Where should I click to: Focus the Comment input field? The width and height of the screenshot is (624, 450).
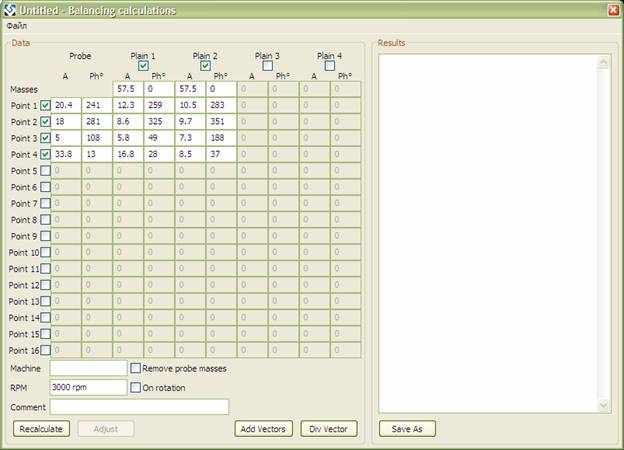[139, 407]
